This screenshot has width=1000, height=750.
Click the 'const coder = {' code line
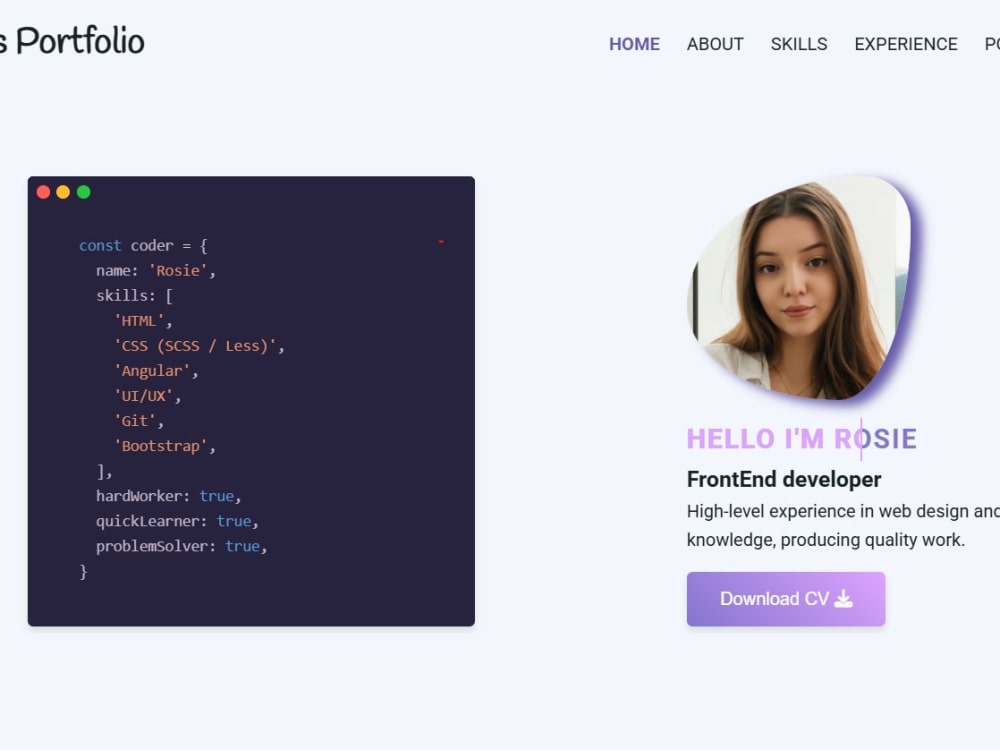143,246
